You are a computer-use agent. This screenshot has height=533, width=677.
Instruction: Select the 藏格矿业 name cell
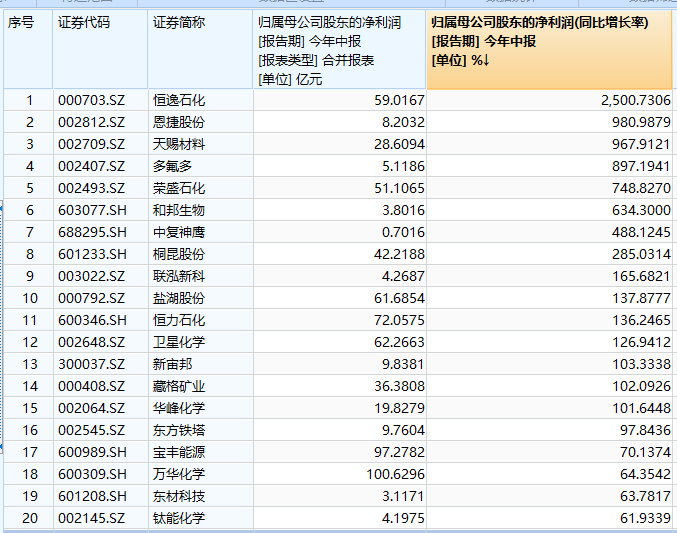coord(200,387)
